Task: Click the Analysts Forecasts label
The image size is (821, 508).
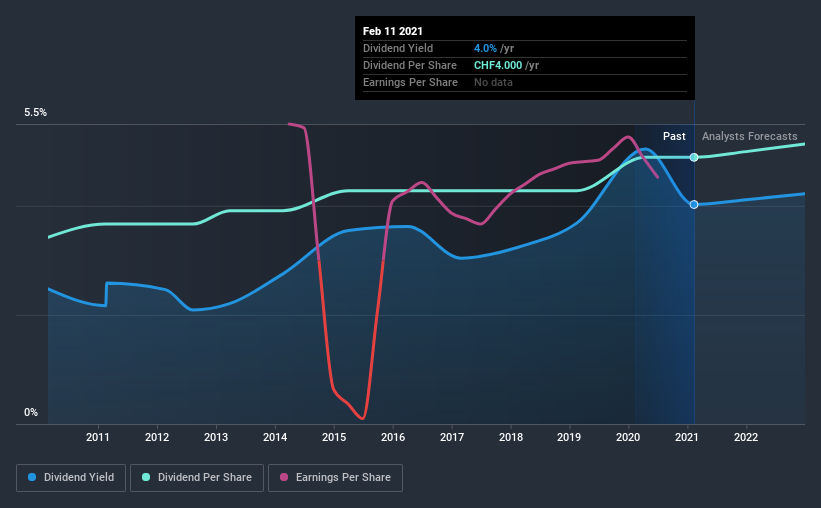Action: 749,136
